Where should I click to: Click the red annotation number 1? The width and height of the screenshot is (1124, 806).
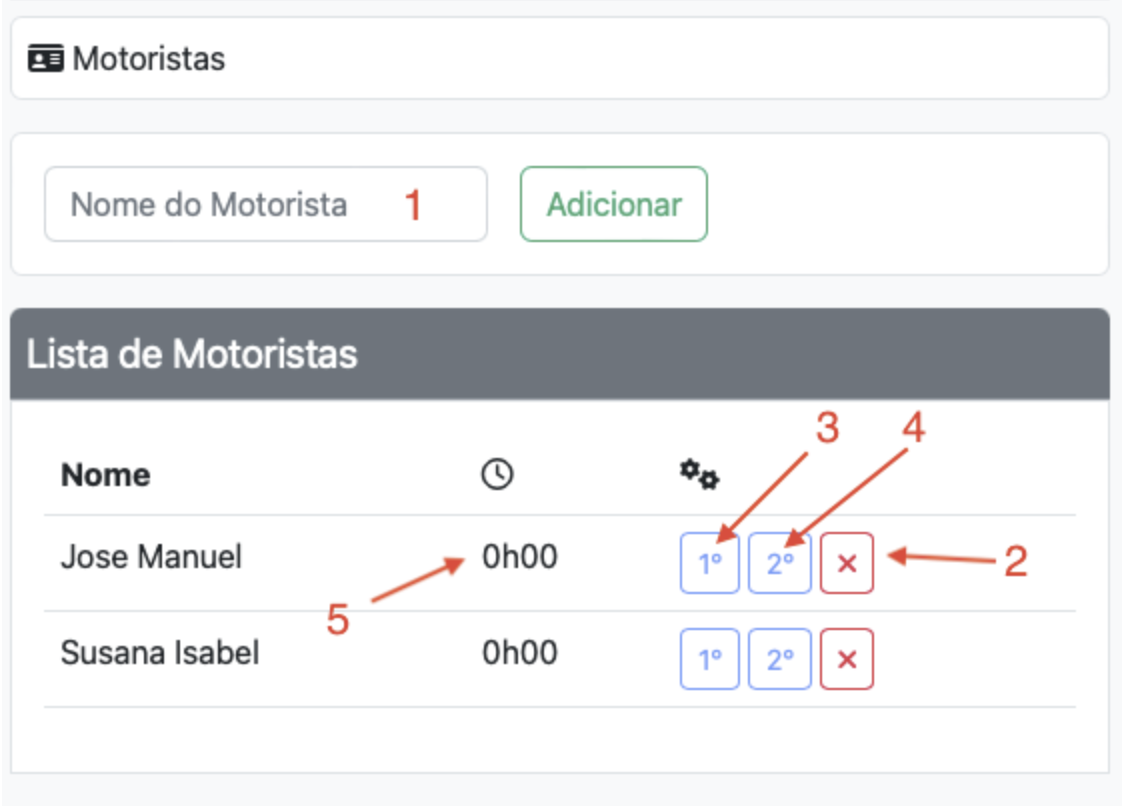[x=413, y=205]
